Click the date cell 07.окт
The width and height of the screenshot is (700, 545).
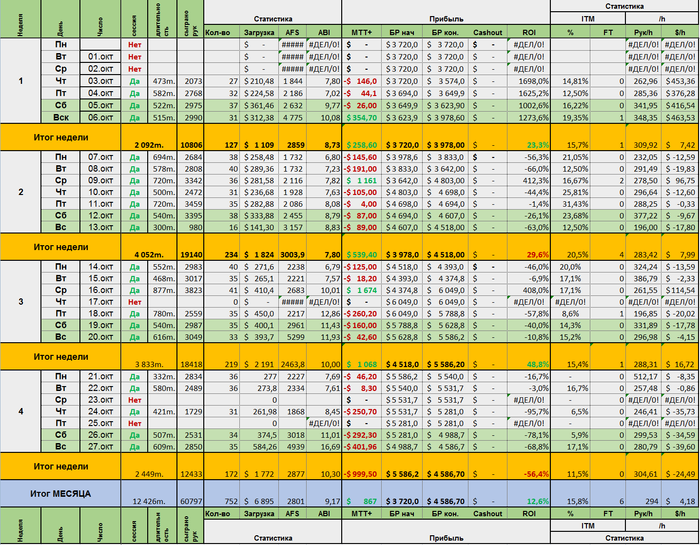pyautogui.click(x=100, y=157)
